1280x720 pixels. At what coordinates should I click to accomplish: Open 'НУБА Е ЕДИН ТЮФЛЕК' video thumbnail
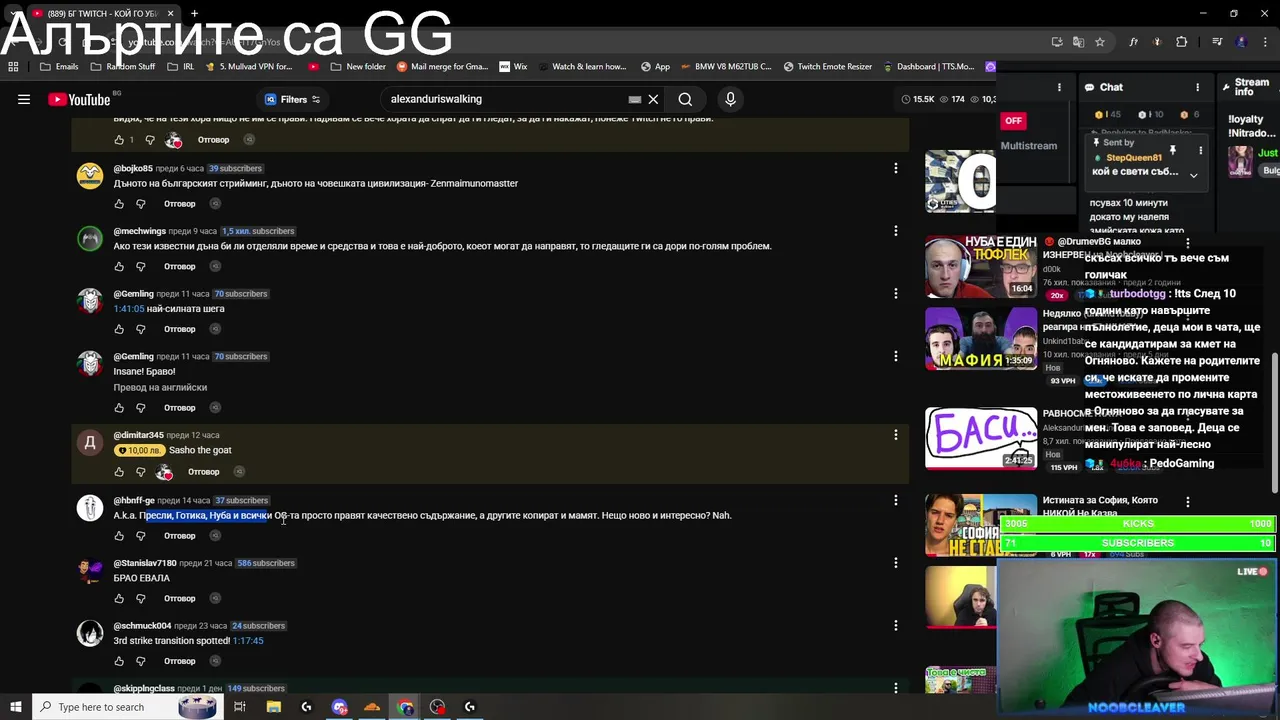981,267
